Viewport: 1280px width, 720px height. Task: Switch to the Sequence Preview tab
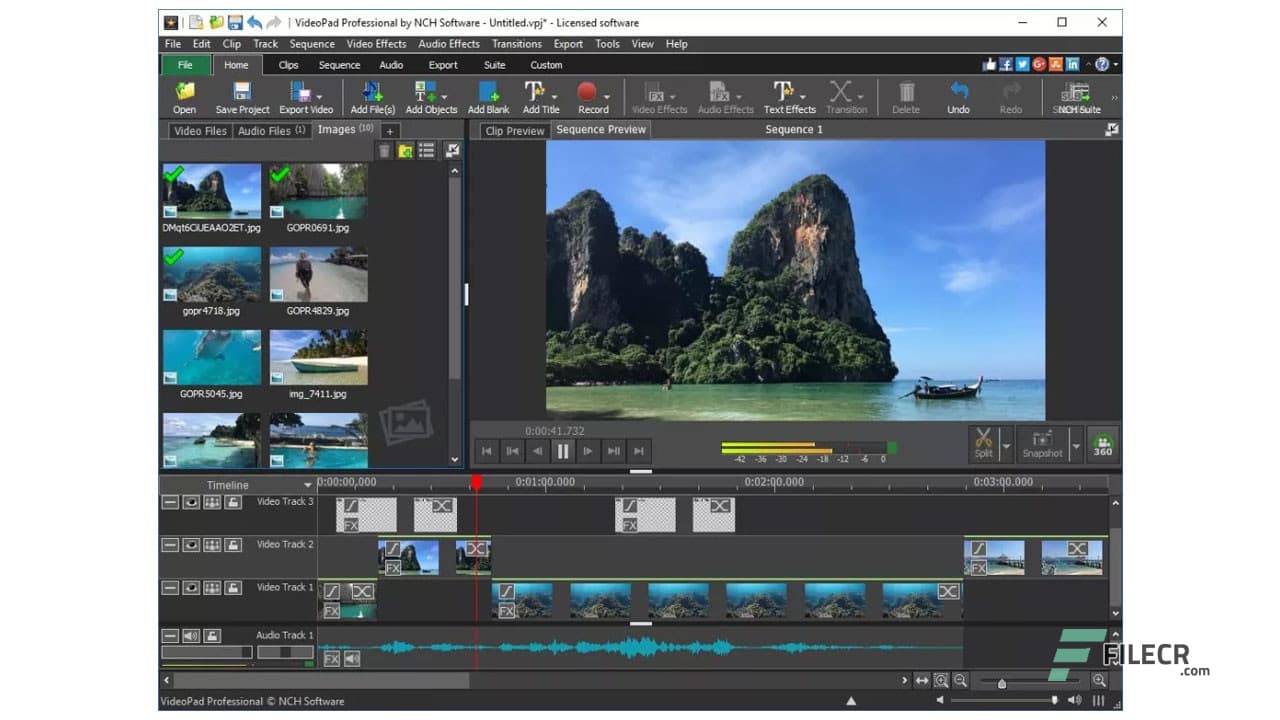coord(600,129)
